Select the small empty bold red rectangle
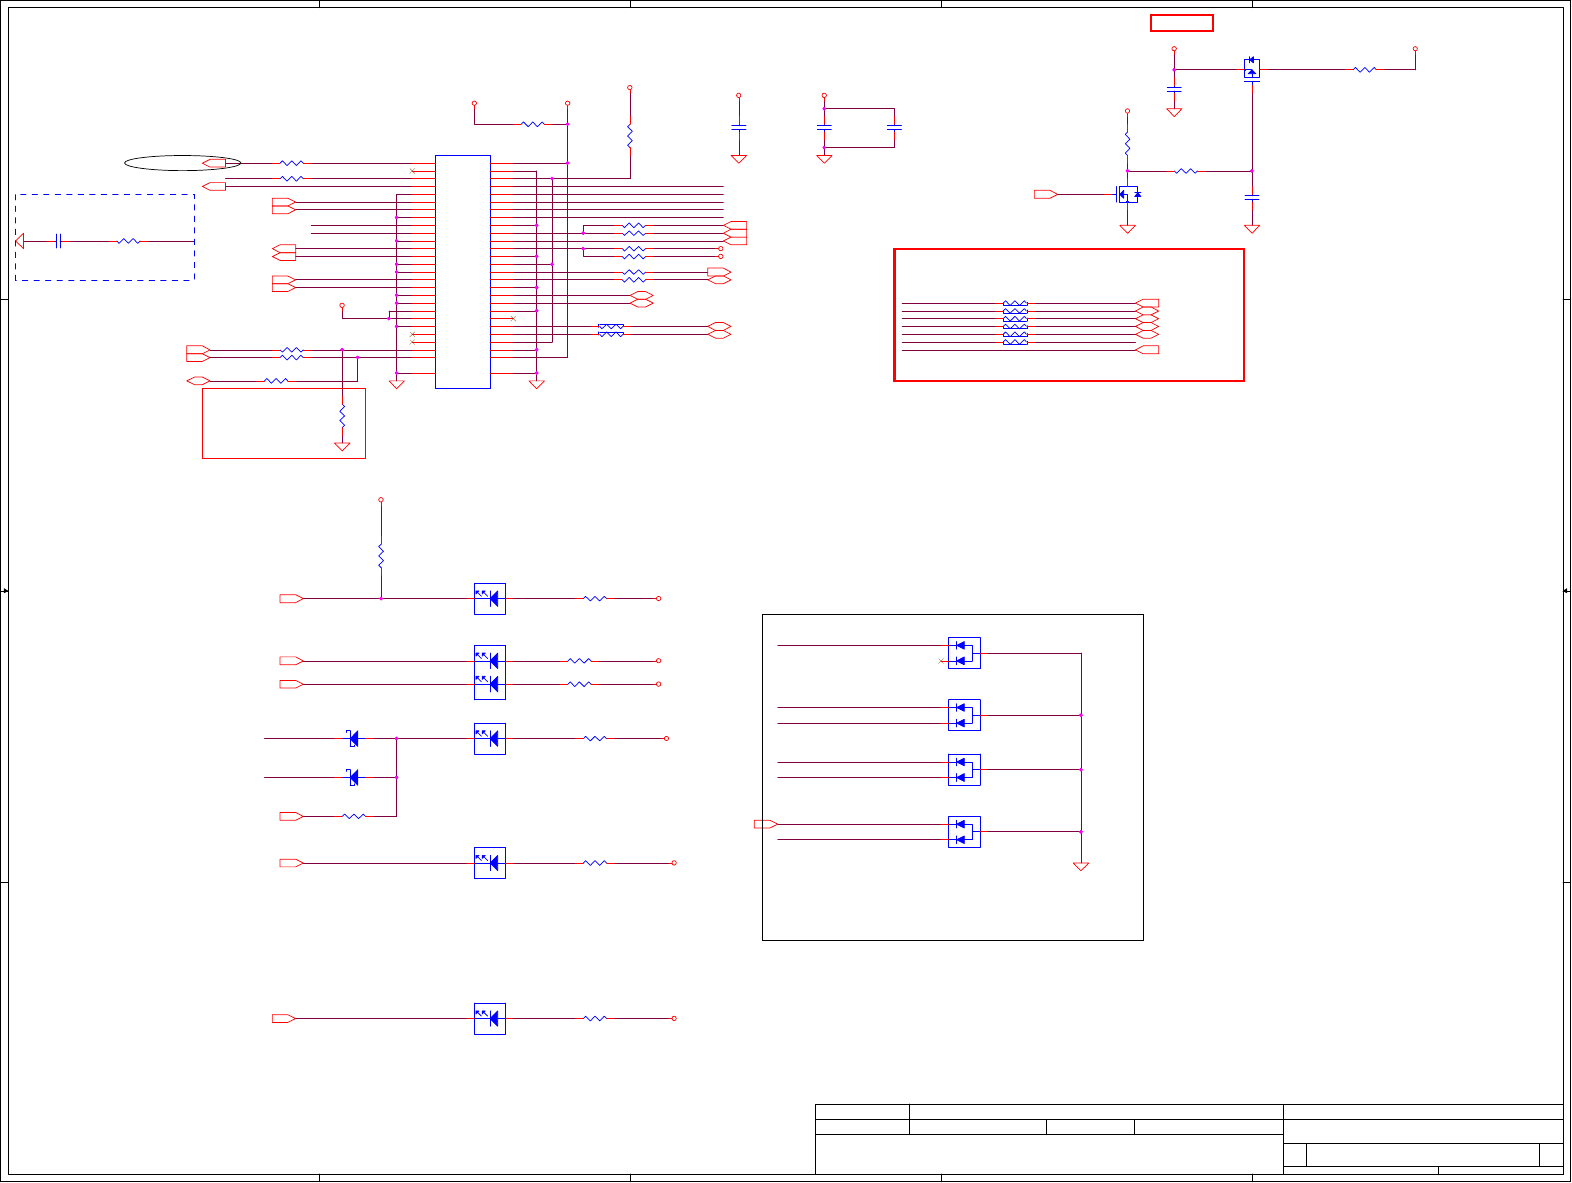 (x=1182, y=23)
